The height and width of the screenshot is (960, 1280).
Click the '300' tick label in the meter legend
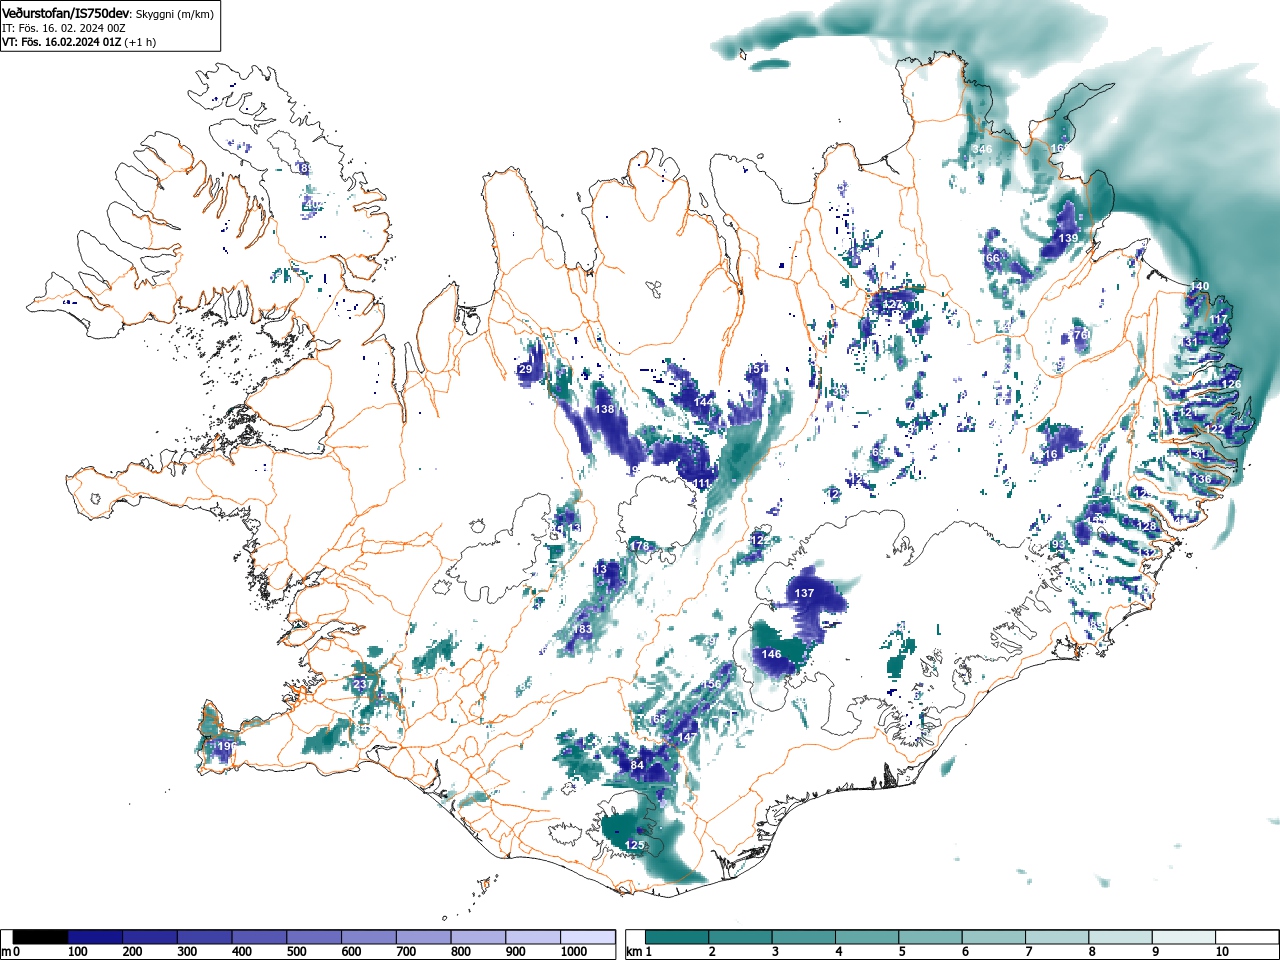[187, 952]
